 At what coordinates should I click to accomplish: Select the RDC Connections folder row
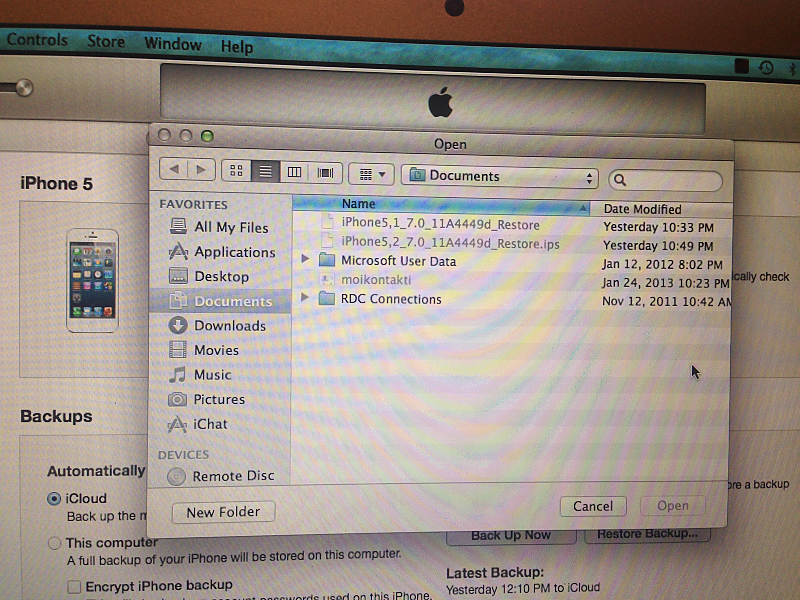(x=512, y=299)
